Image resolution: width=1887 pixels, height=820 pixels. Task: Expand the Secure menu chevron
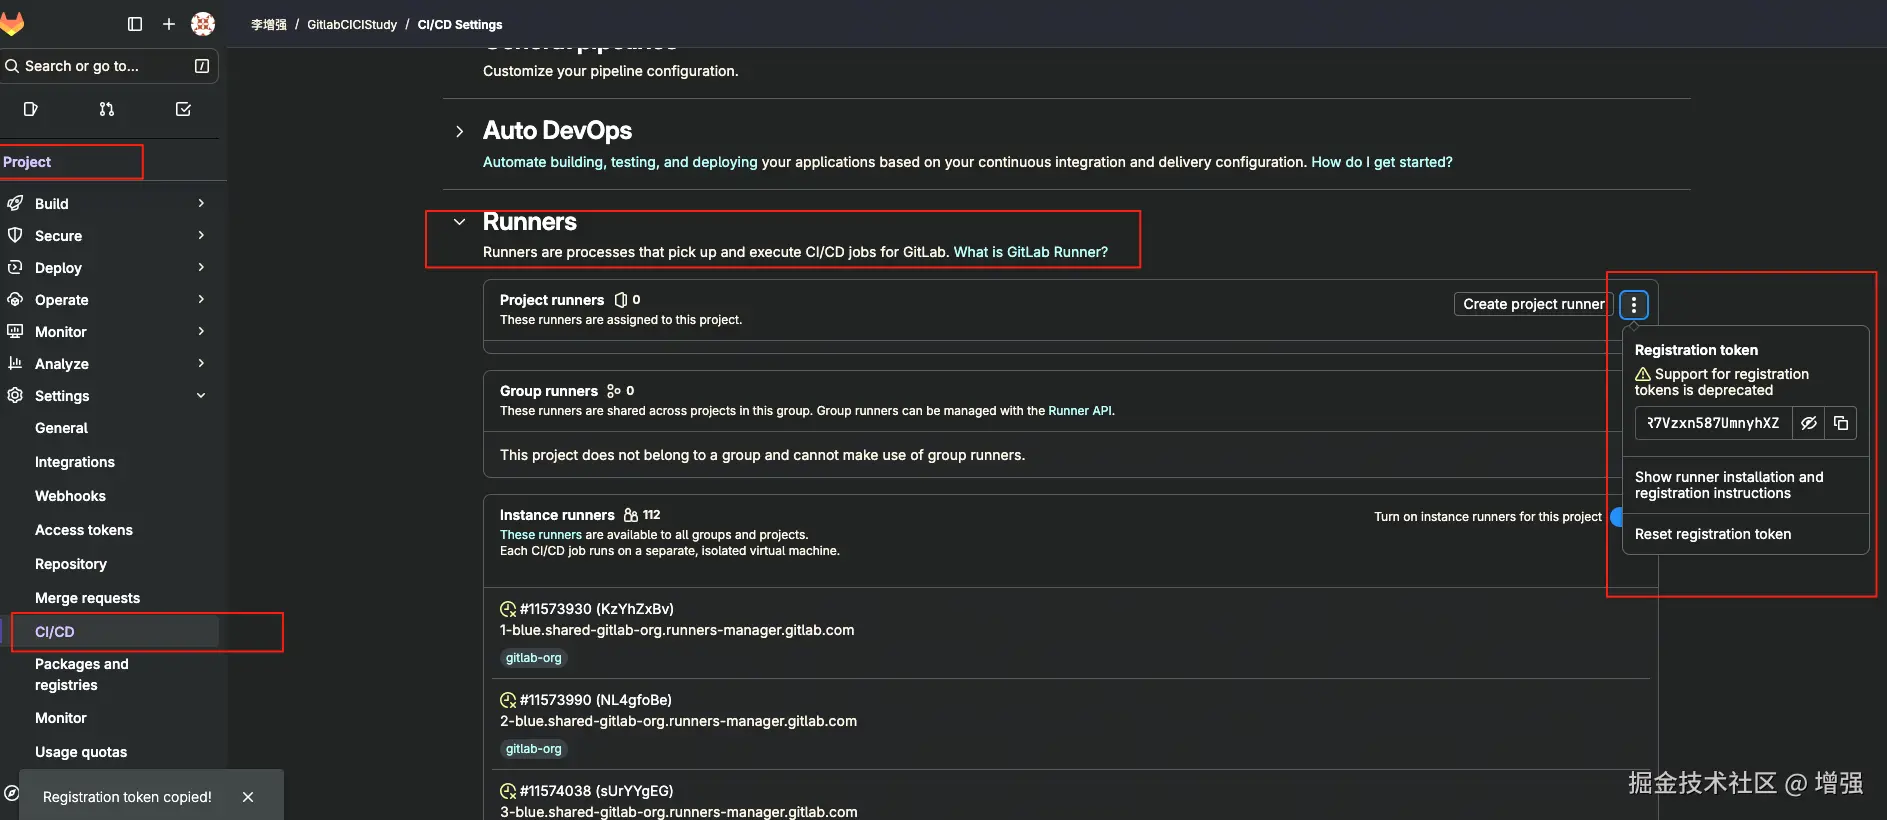(201, 235)
